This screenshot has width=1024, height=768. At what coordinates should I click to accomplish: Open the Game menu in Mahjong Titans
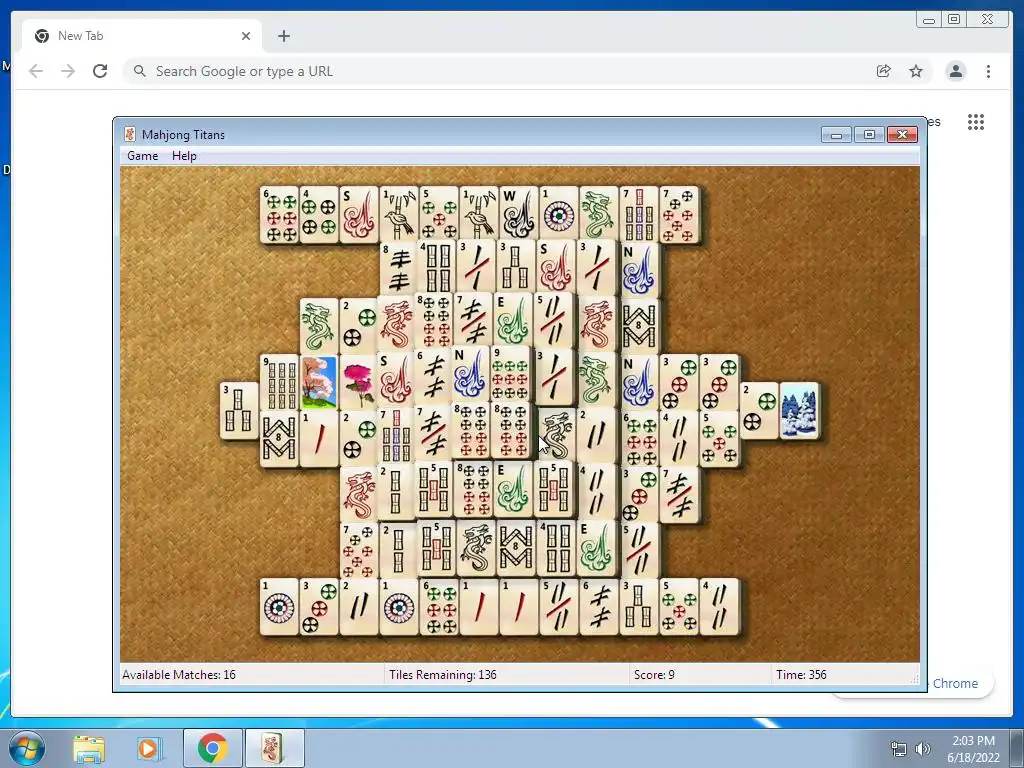click(142, 155)
